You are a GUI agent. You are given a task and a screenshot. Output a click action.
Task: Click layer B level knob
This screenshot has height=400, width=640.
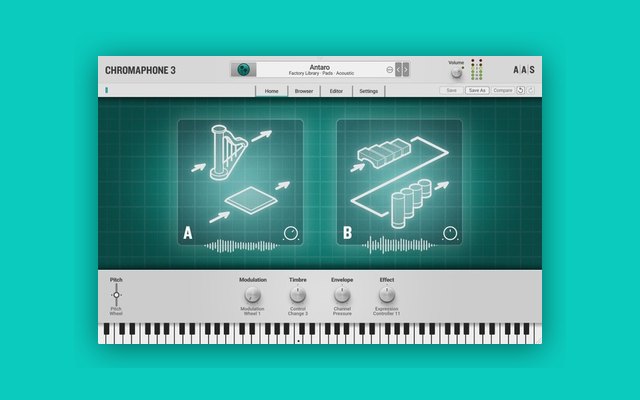pyautogui.click(x=450, y=233)
